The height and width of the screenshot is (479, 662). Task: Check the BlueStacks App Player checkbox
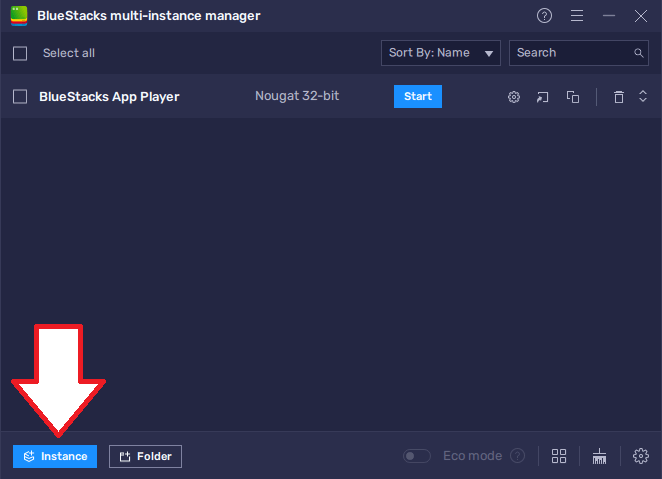pyautogui.click(x=20, y=97)
